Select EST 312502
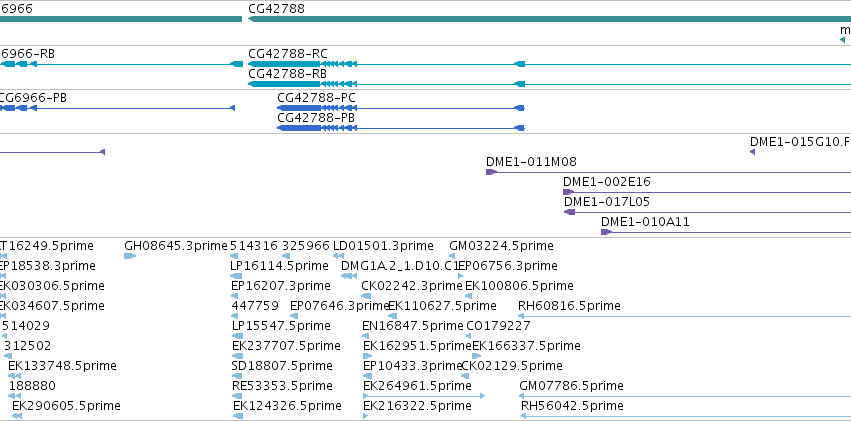This screenshot has width=851, height=421. [x=28, y=346]
